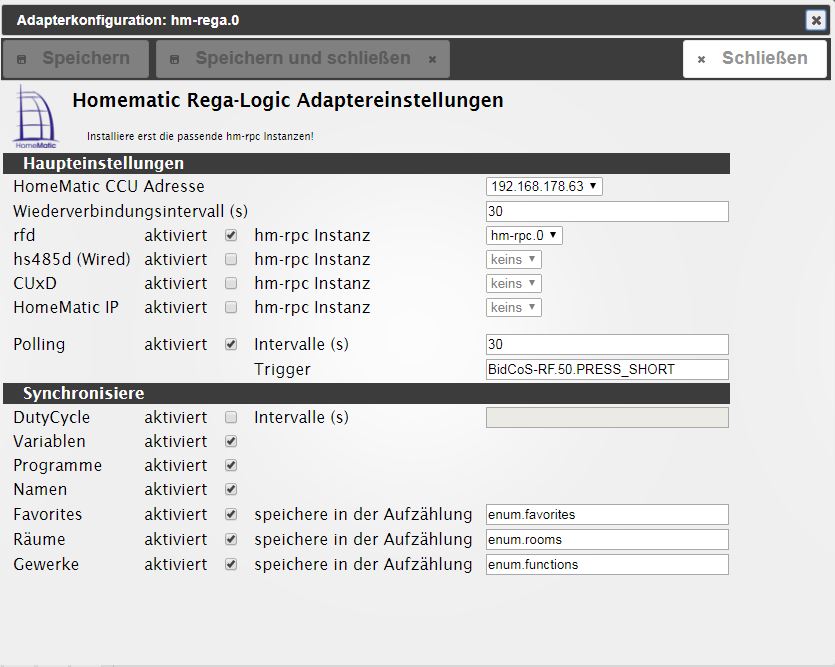Click the 'CUxD' label
Viewport: 835px width, 667px height.
[35, 283]
